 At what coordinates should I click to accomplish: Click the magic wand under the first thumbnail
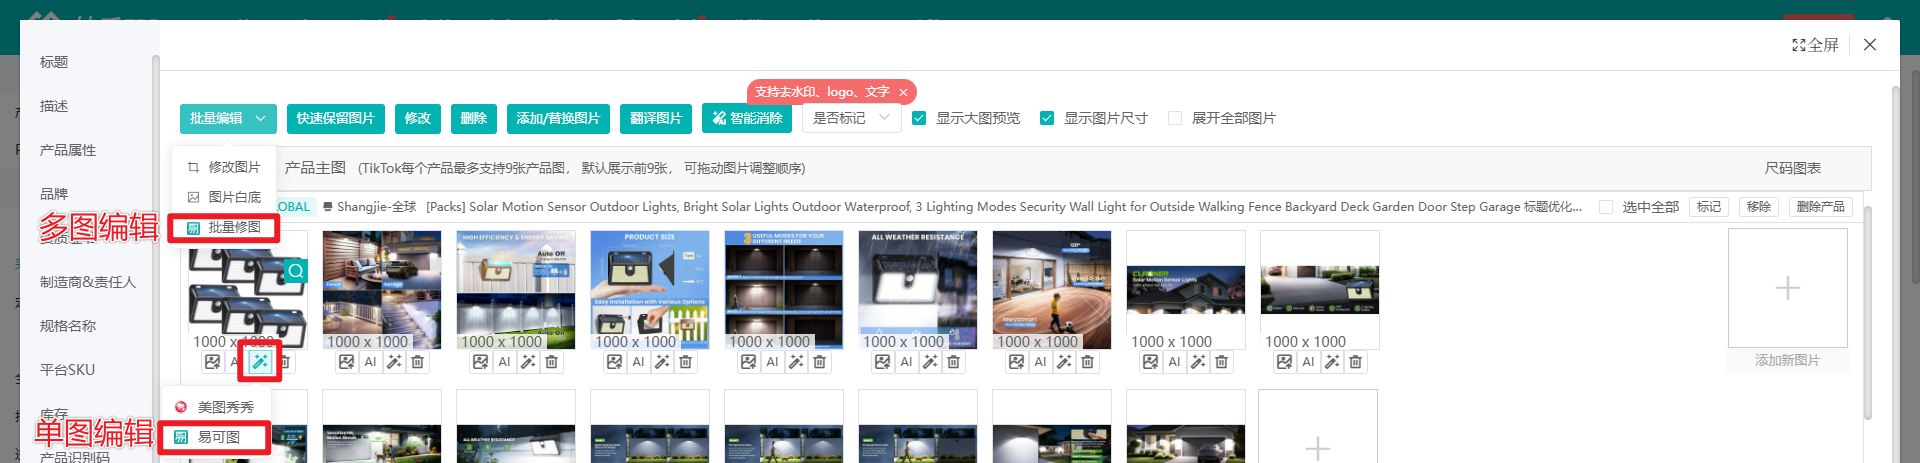[260, 362]
